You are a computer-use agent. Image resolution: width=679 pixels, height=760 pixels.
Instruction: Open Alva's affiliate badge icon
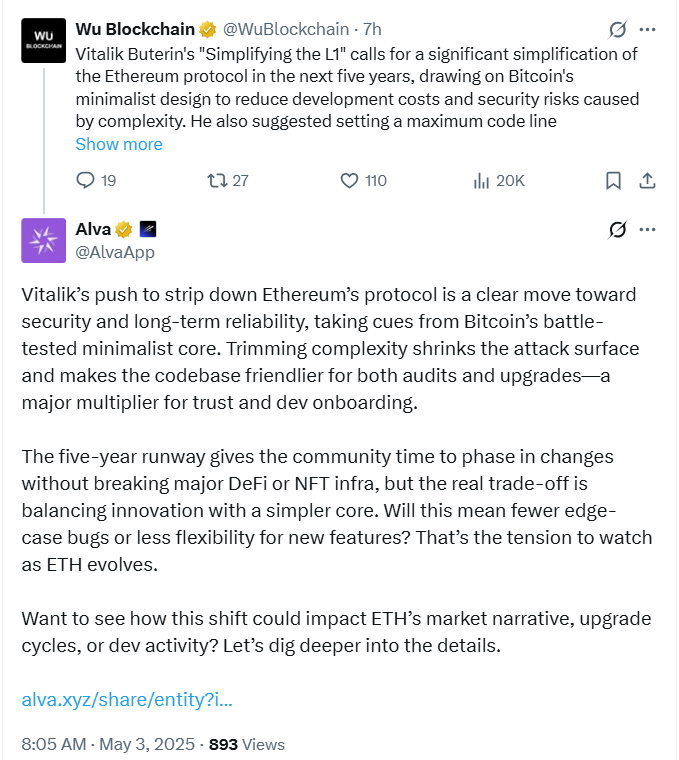coord(148,229)
